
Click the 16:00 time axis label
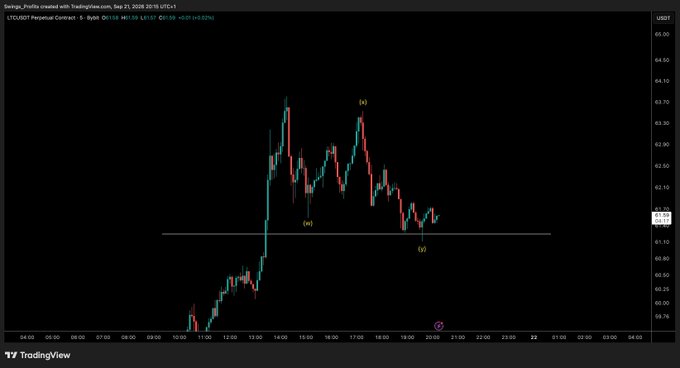[331, 337]
